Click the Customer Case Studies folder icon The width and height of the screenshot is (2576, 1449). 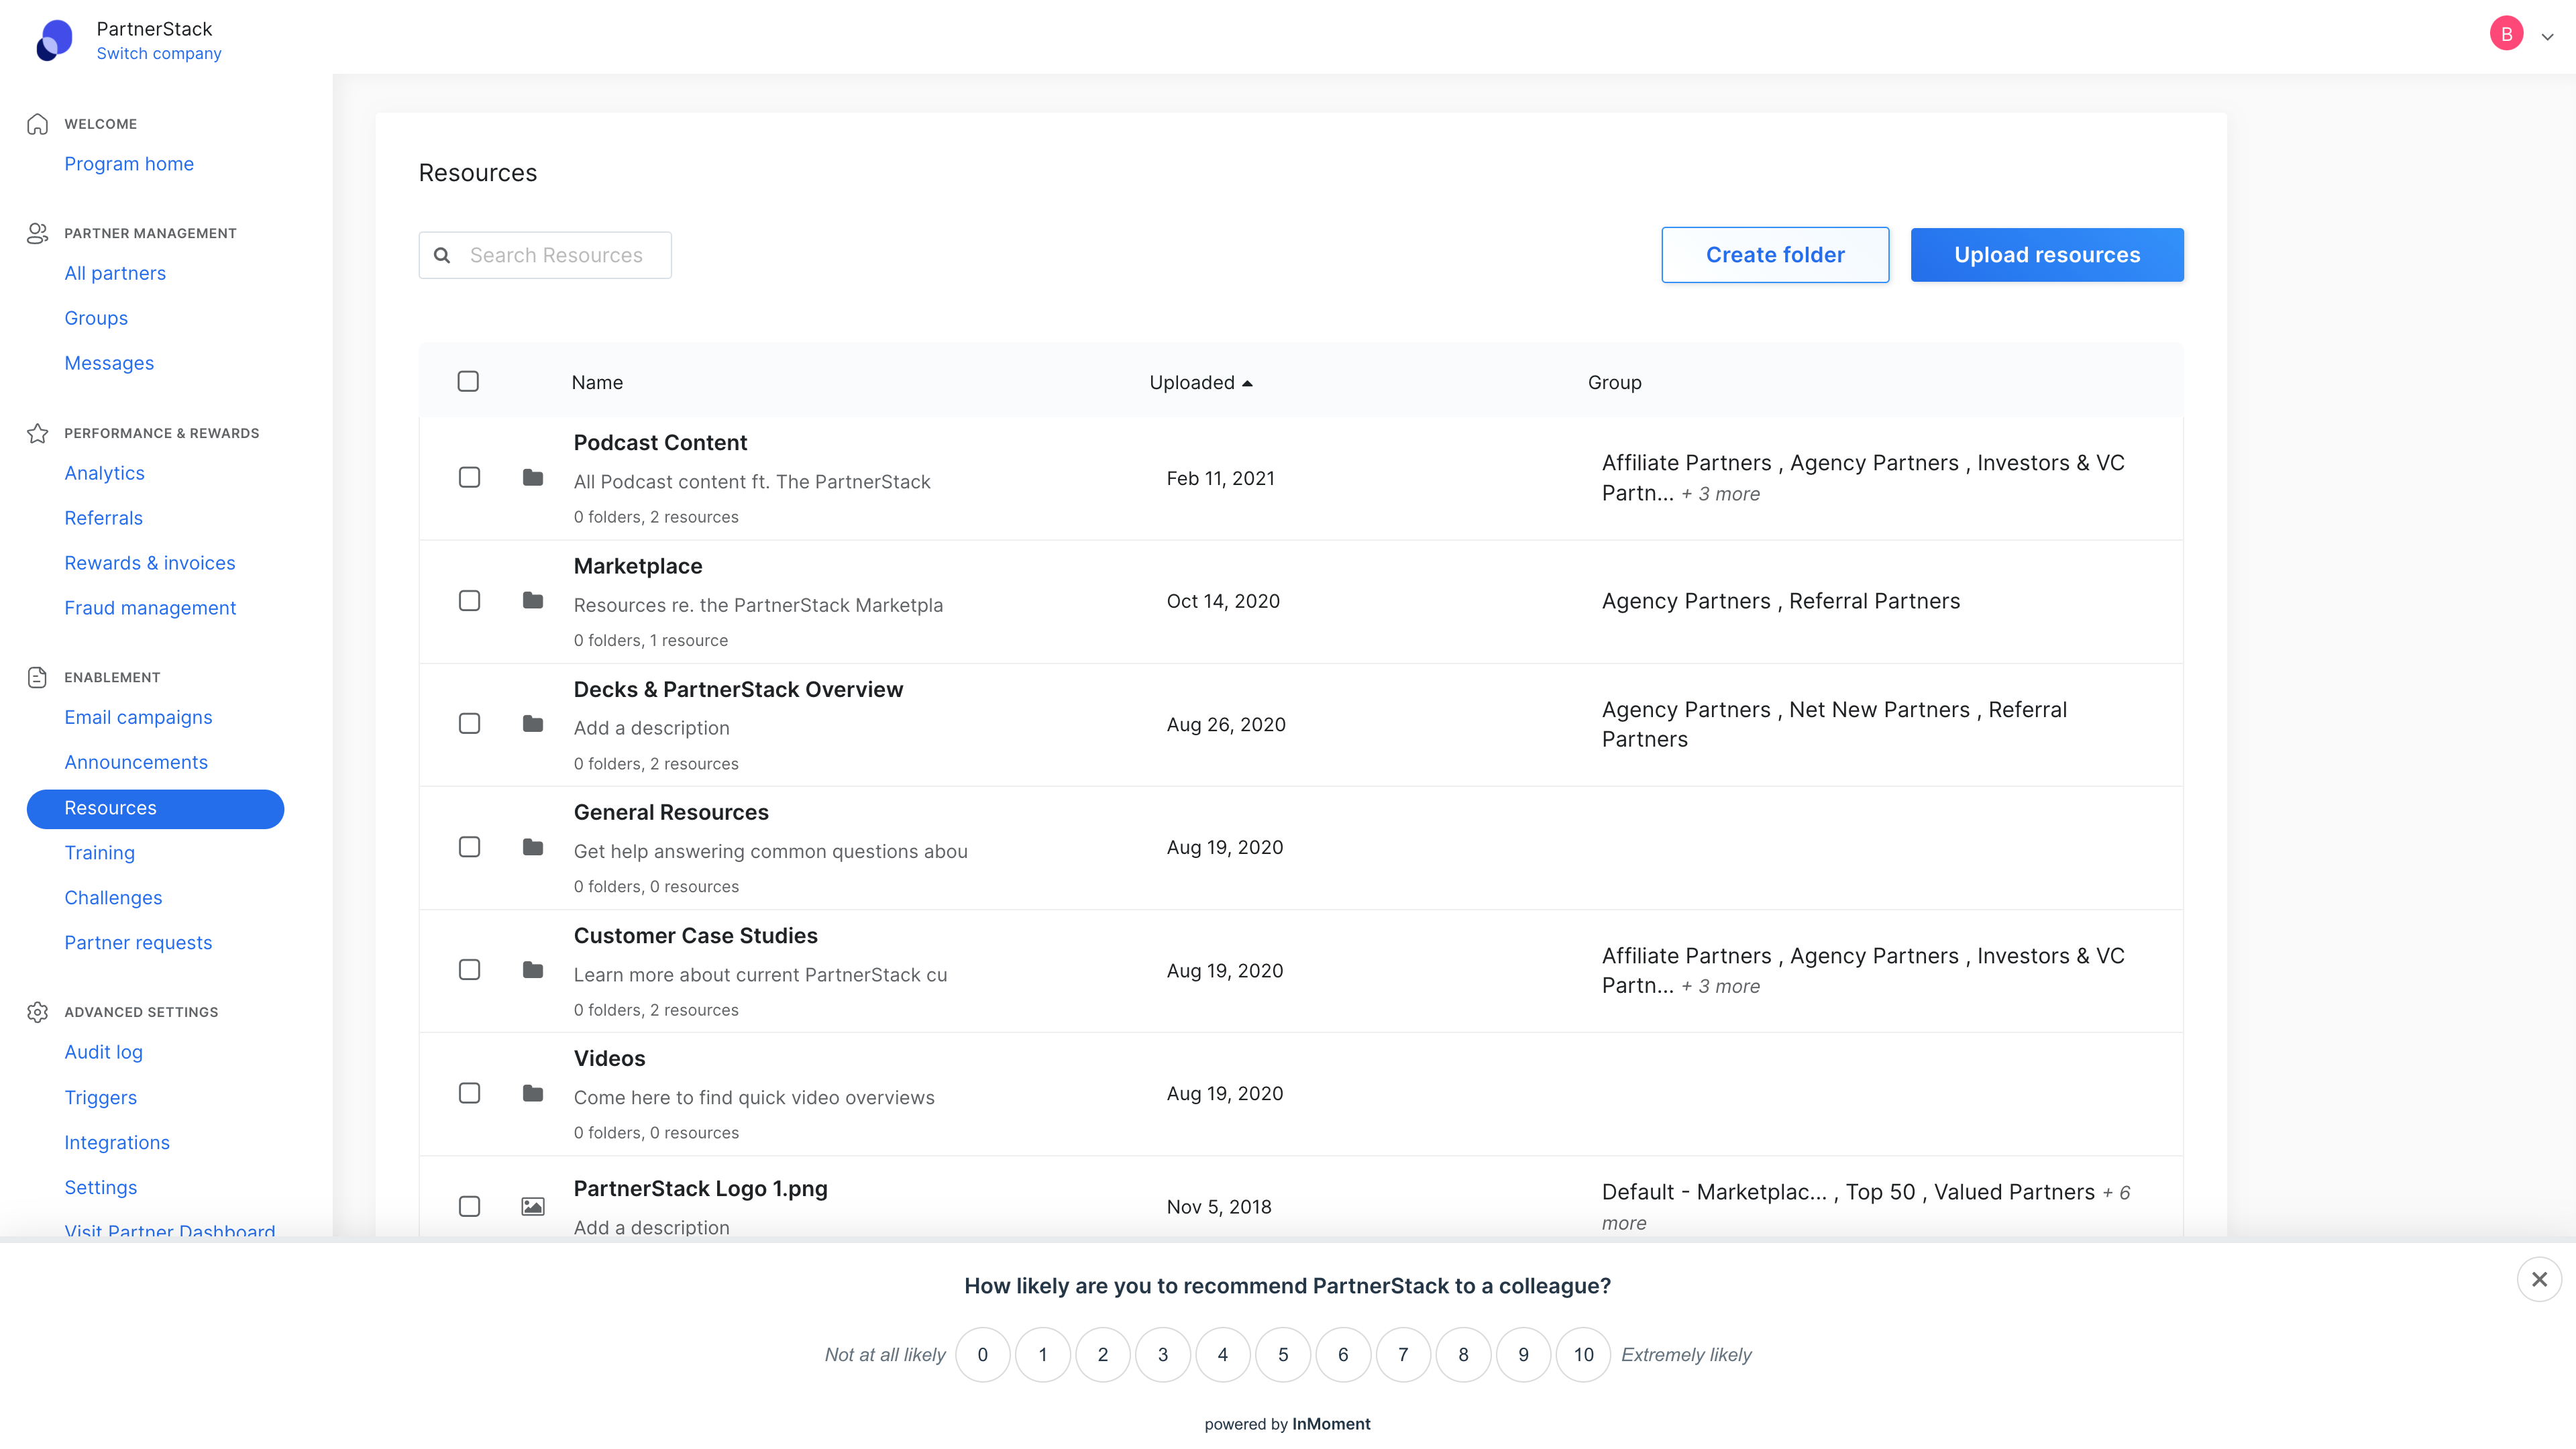pos(533,970)
